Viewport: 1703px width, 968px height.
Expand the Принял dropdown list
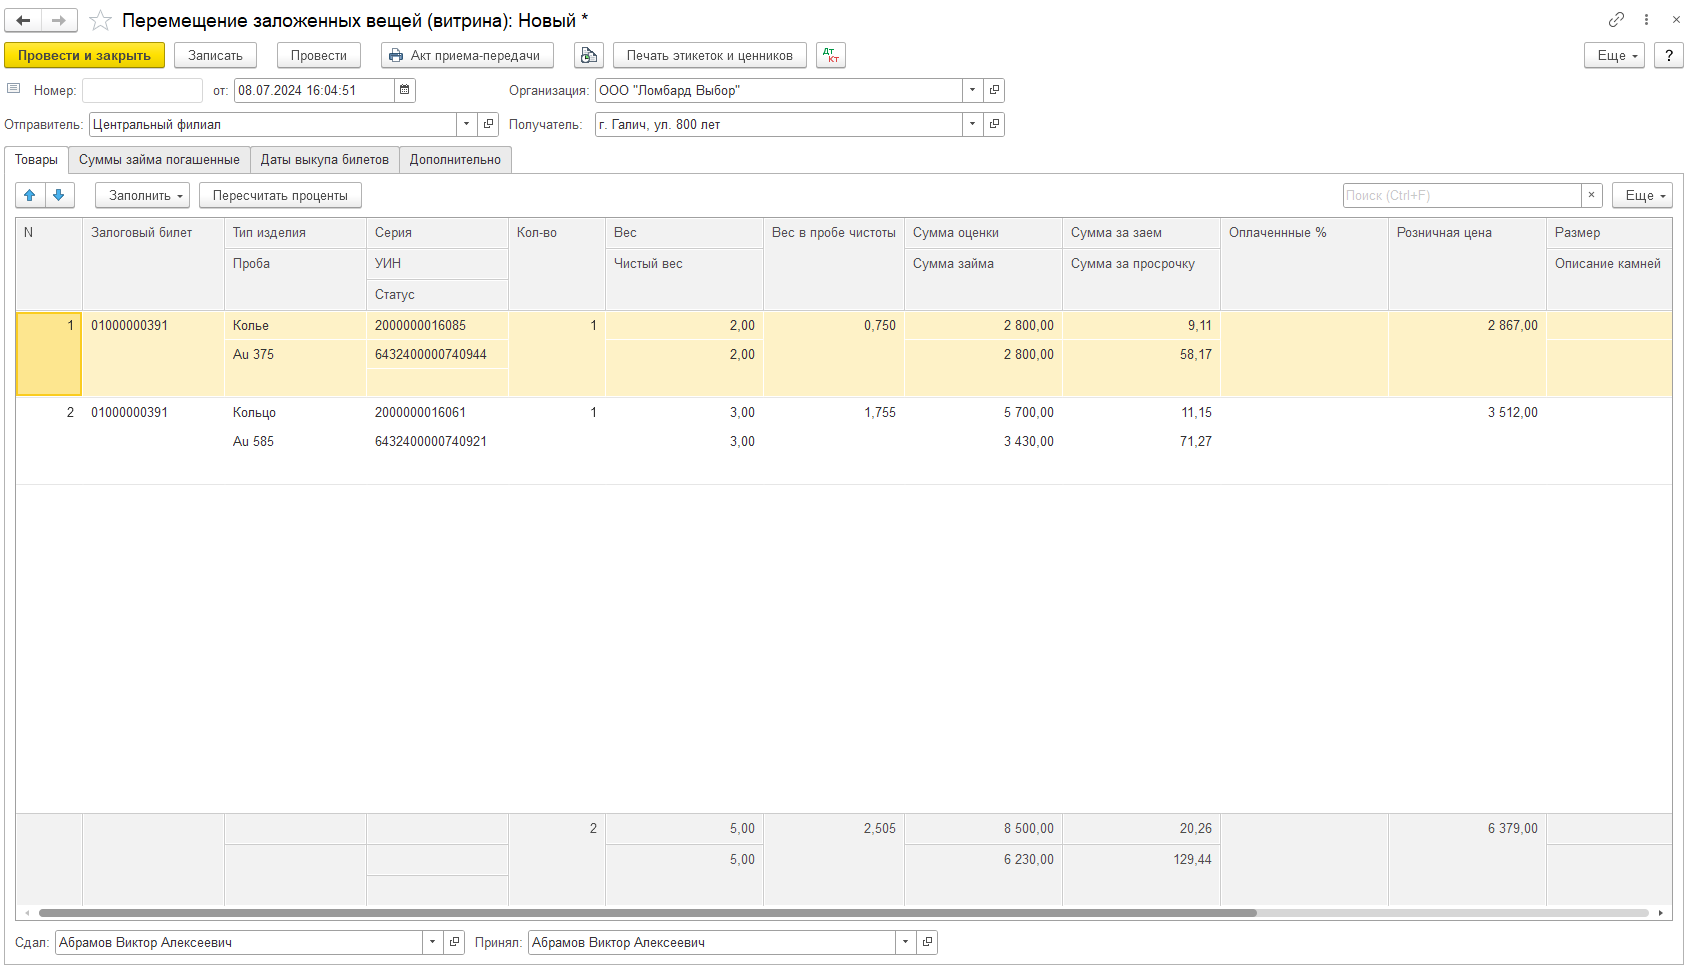(905, 942)
